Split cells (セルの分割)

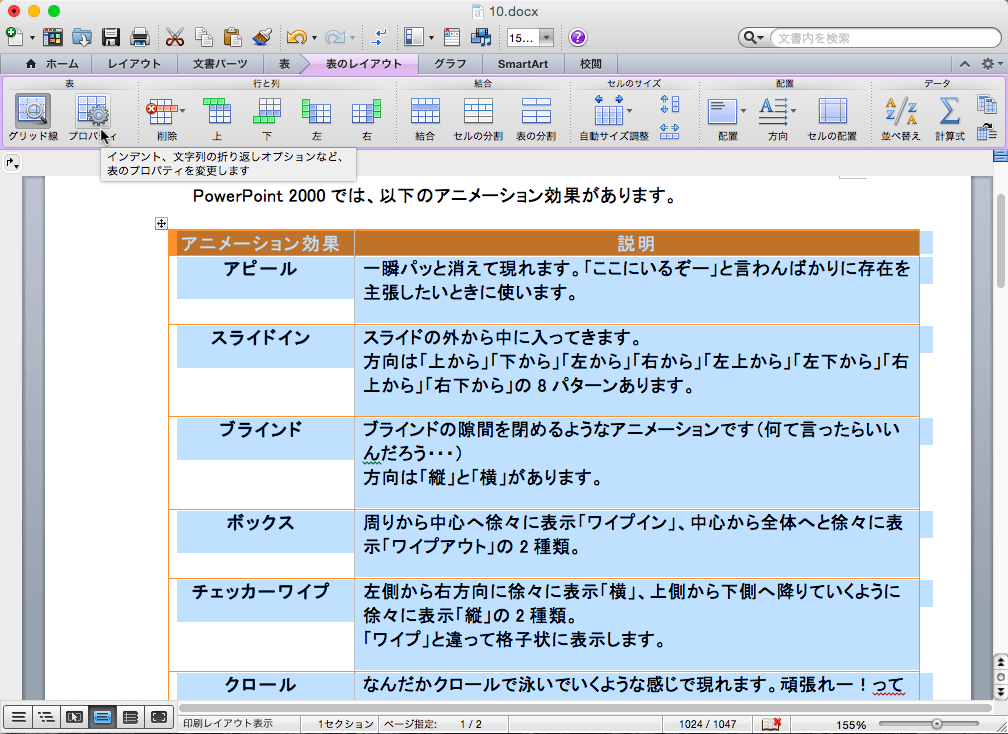[x=478, y=118]
